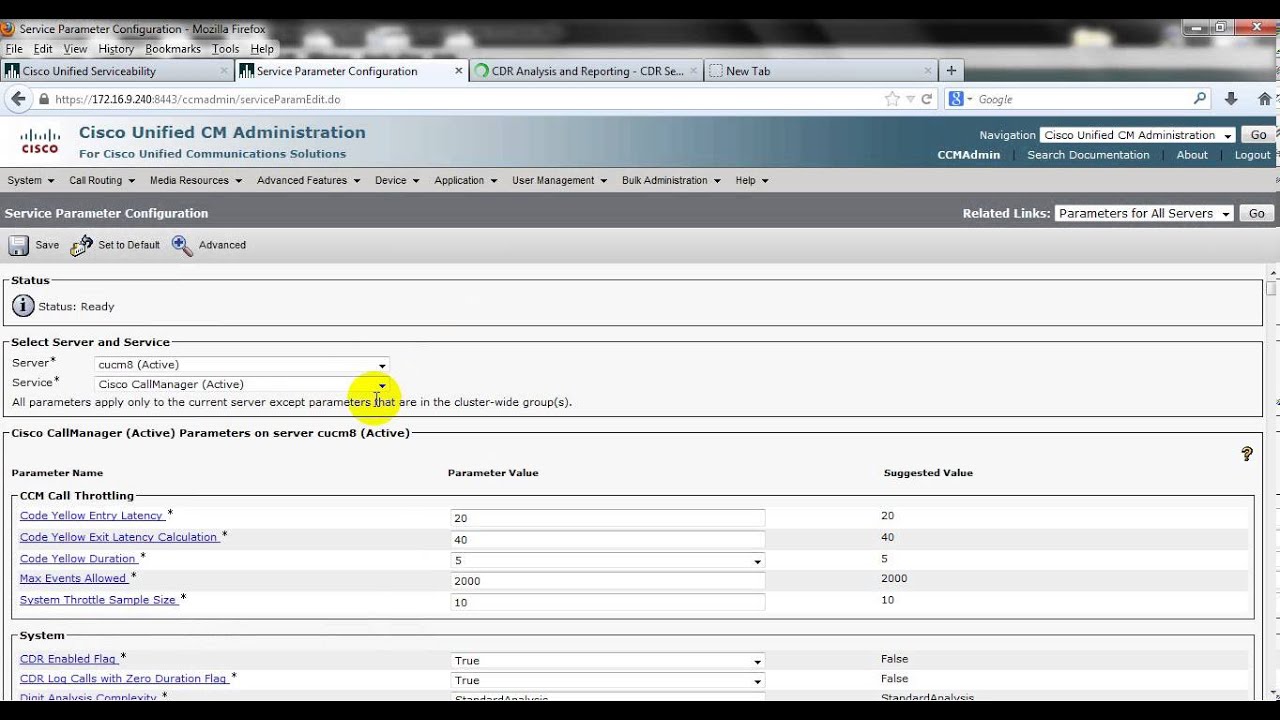Viewport: 1280px width, 720px height.
Task: Click Go button next to Related Links
Action: 1257,213
